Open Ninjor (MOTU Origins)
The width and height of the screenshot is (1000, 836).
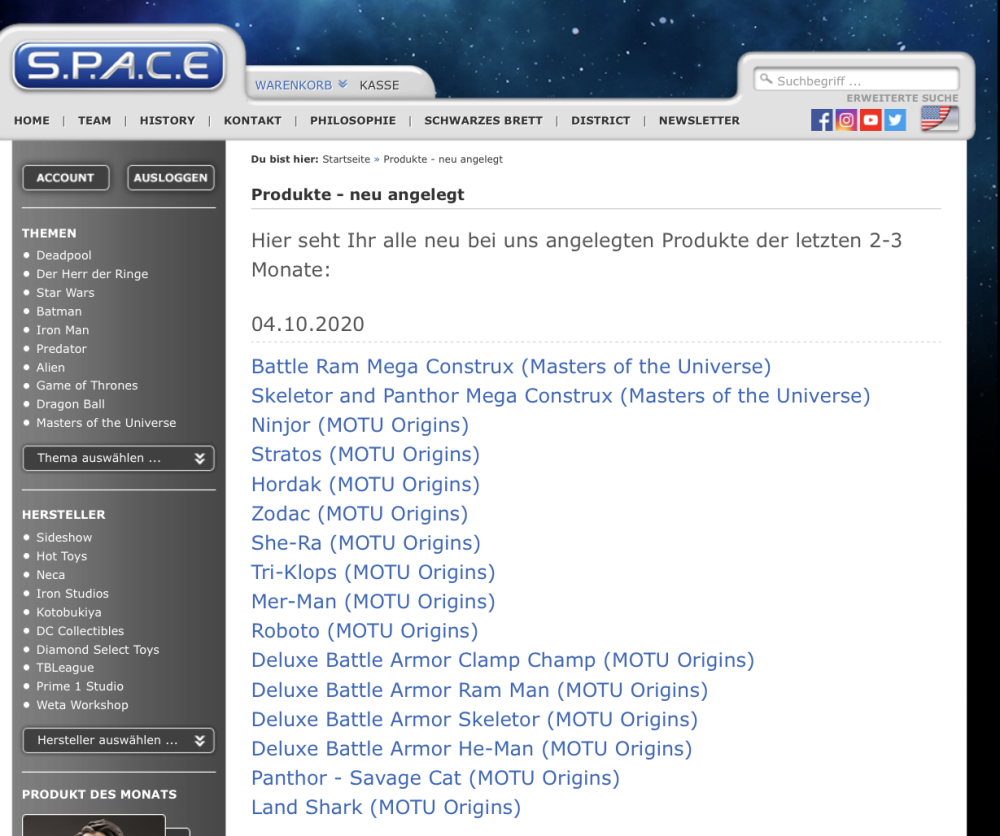pyautogui.click(x=360, y=425)
